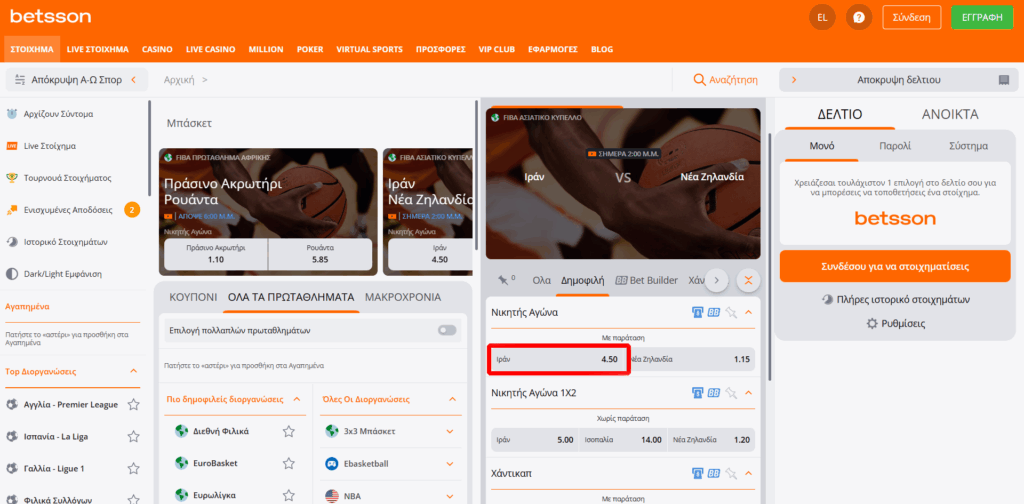Click the Live Στοίχημα icon in sidebar
The width and height of the screenshot is (1024, 504).
pos(12,146)
